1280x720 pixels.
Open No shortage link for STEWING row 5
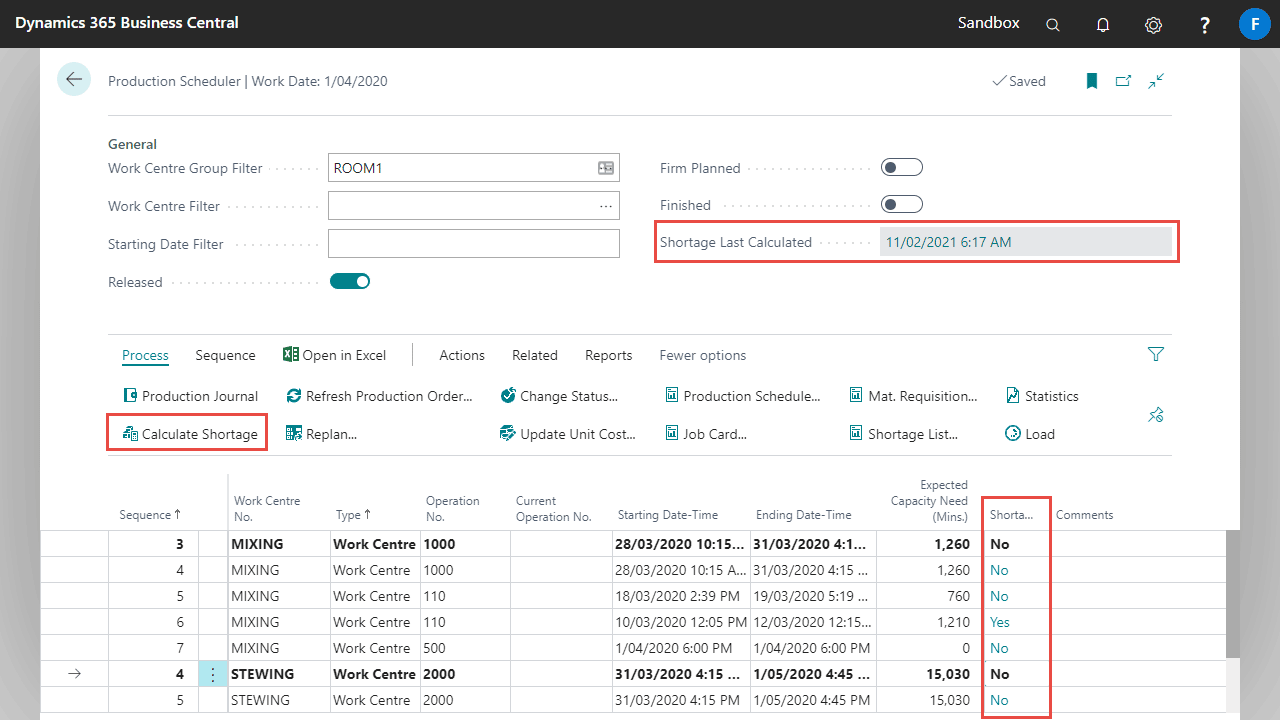[999, 700]
